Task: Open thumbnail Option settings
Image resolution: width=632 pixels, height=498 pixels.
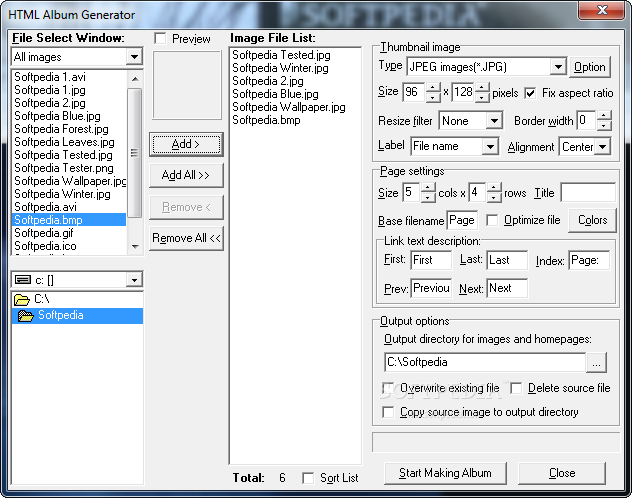Action: 590,67
